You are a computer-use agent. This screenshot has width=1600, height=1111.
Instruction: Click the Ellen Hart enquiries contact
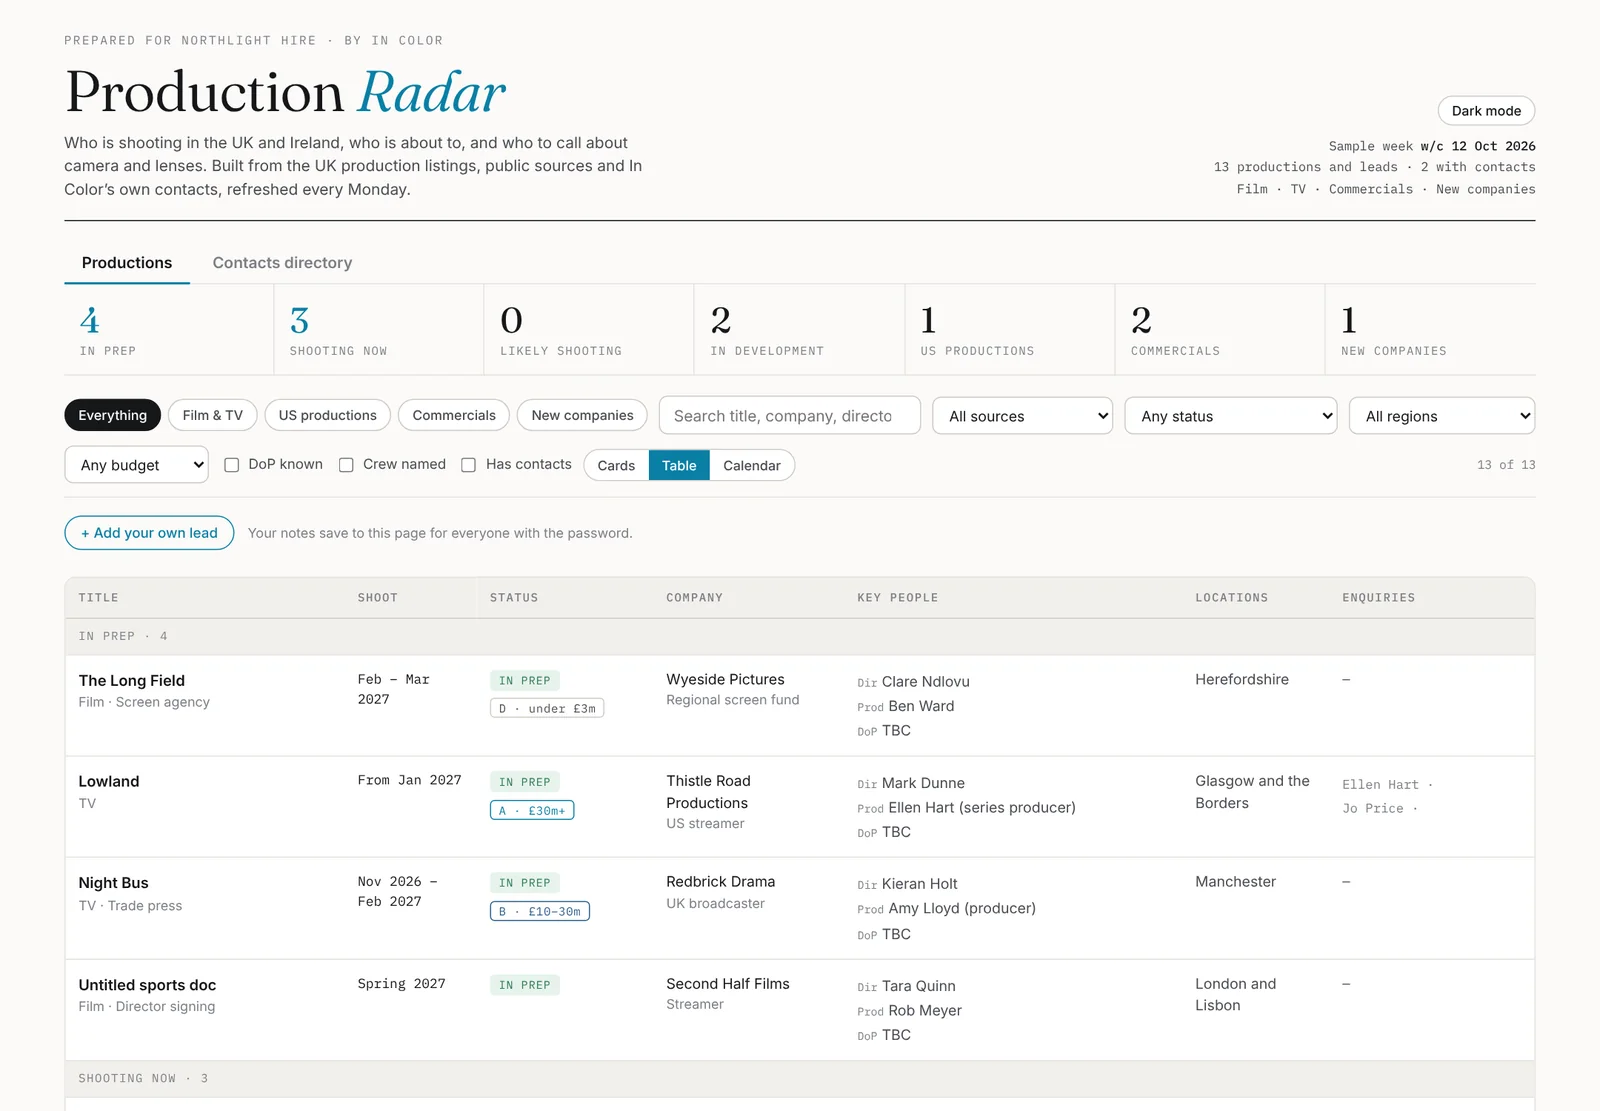tap(1381, 785)
